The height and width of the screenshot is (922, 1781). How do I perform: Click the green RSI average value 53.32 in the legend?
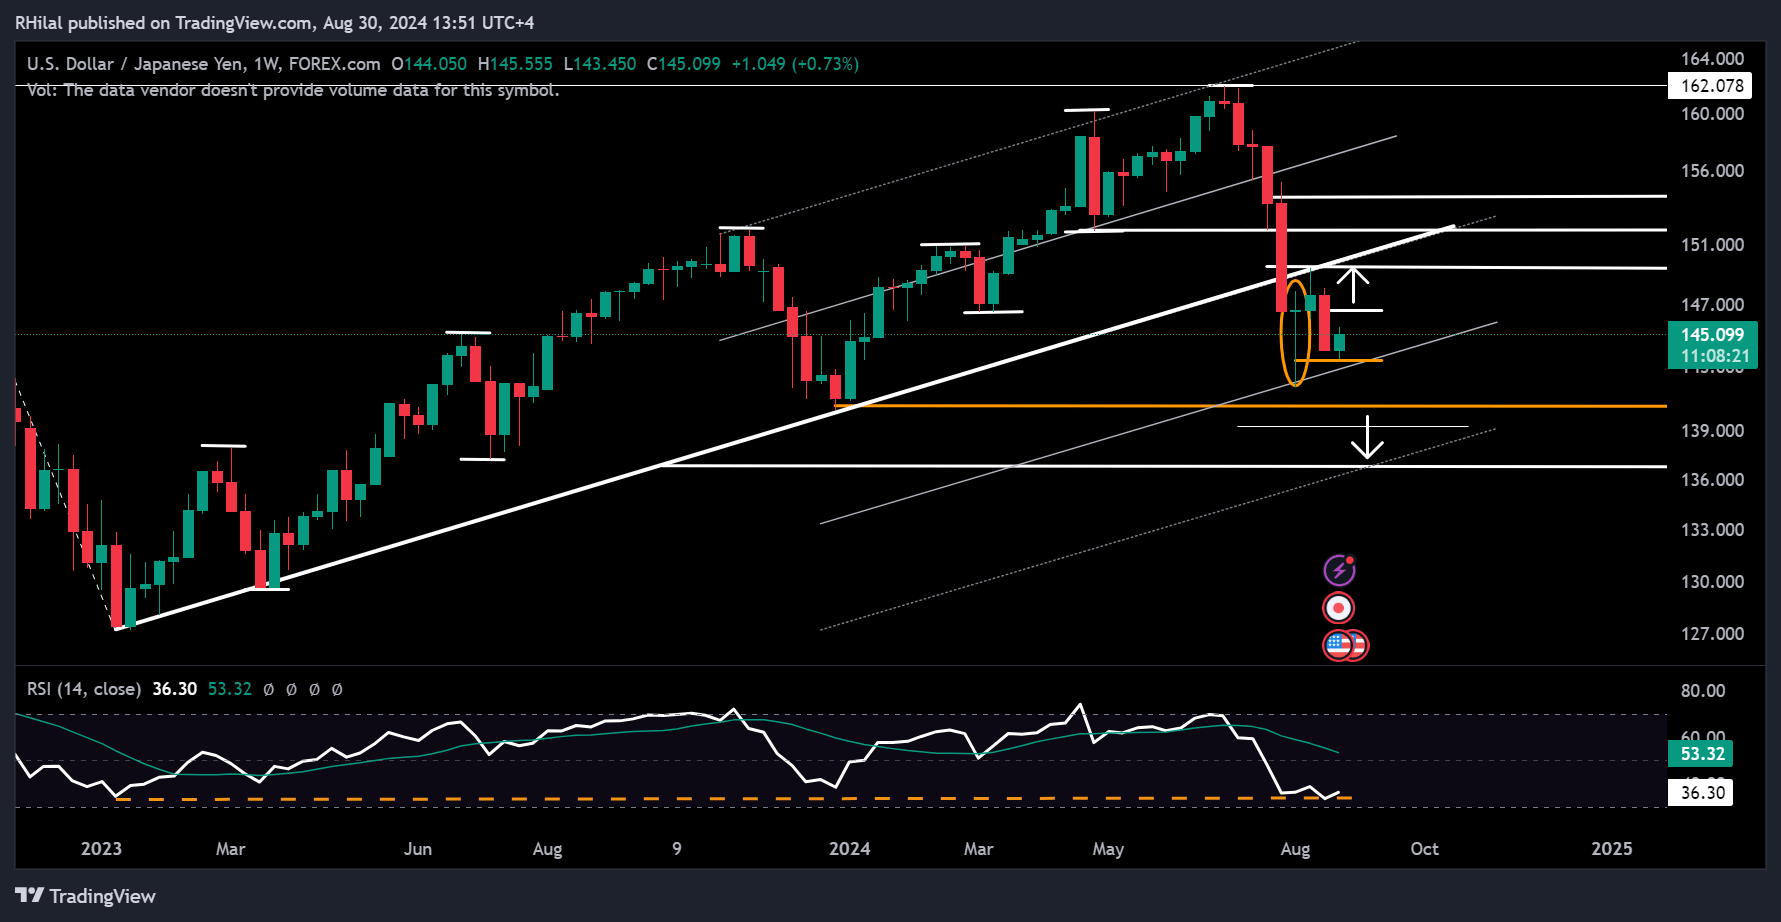pyautogui.click(x=230, y=689)
